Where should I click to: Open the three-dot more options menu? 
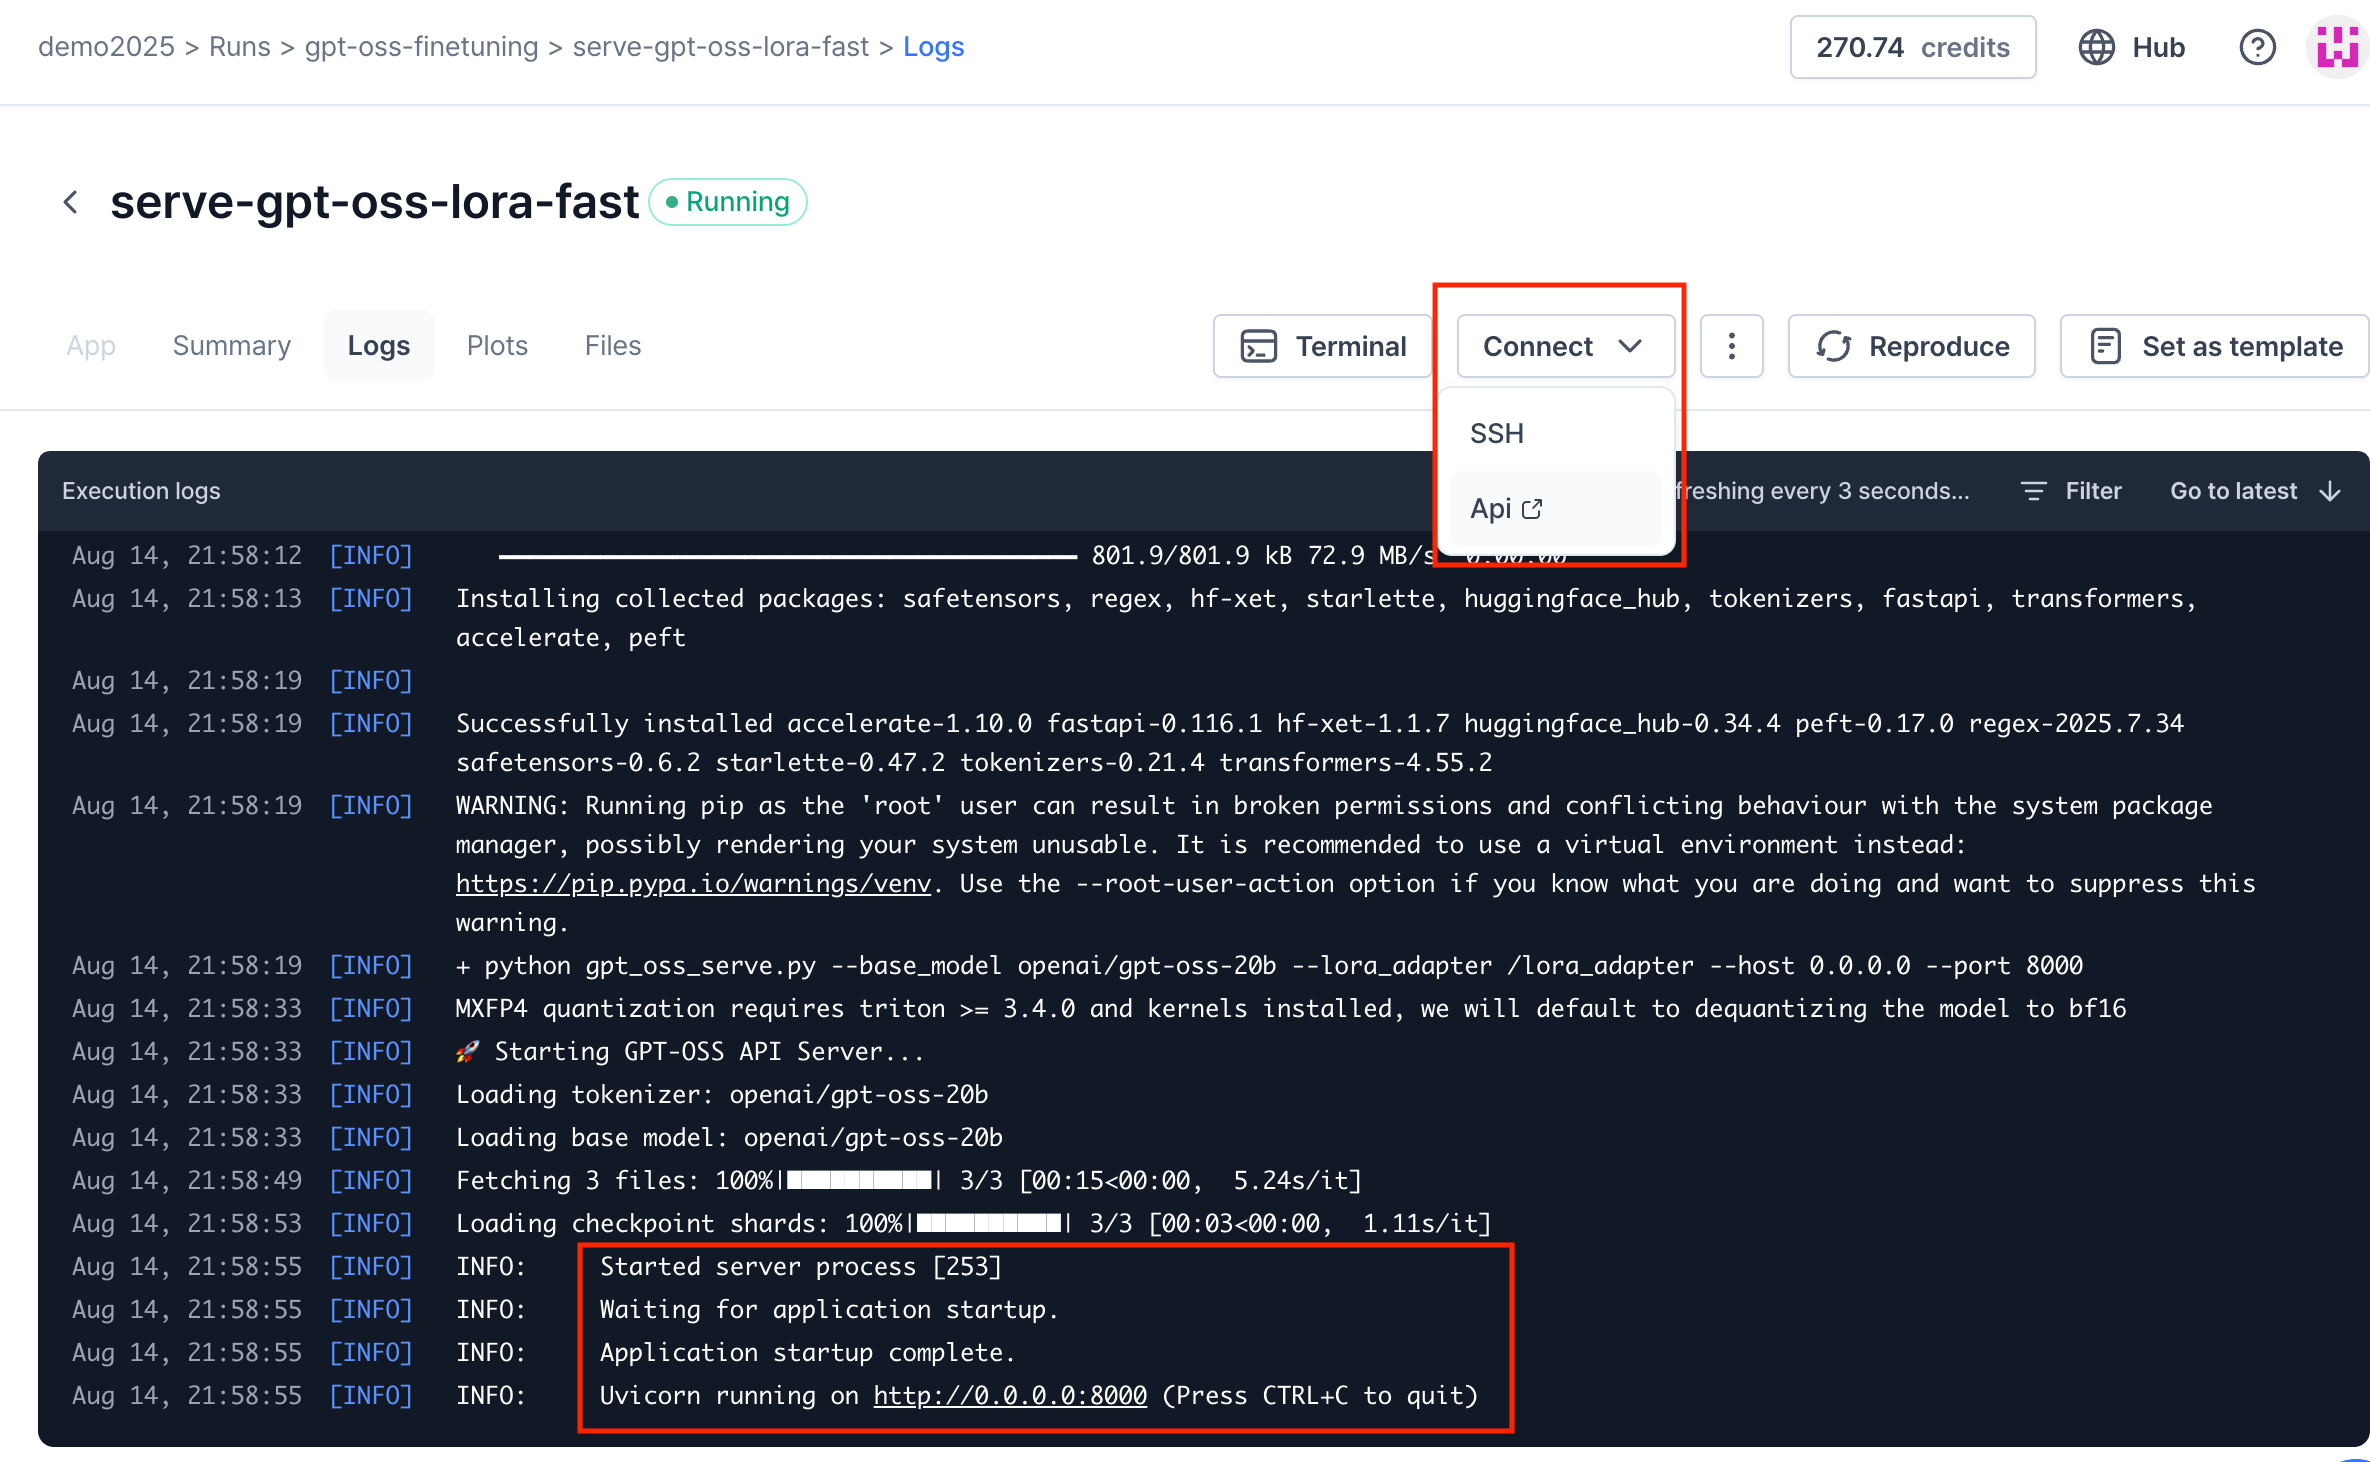1731,346
